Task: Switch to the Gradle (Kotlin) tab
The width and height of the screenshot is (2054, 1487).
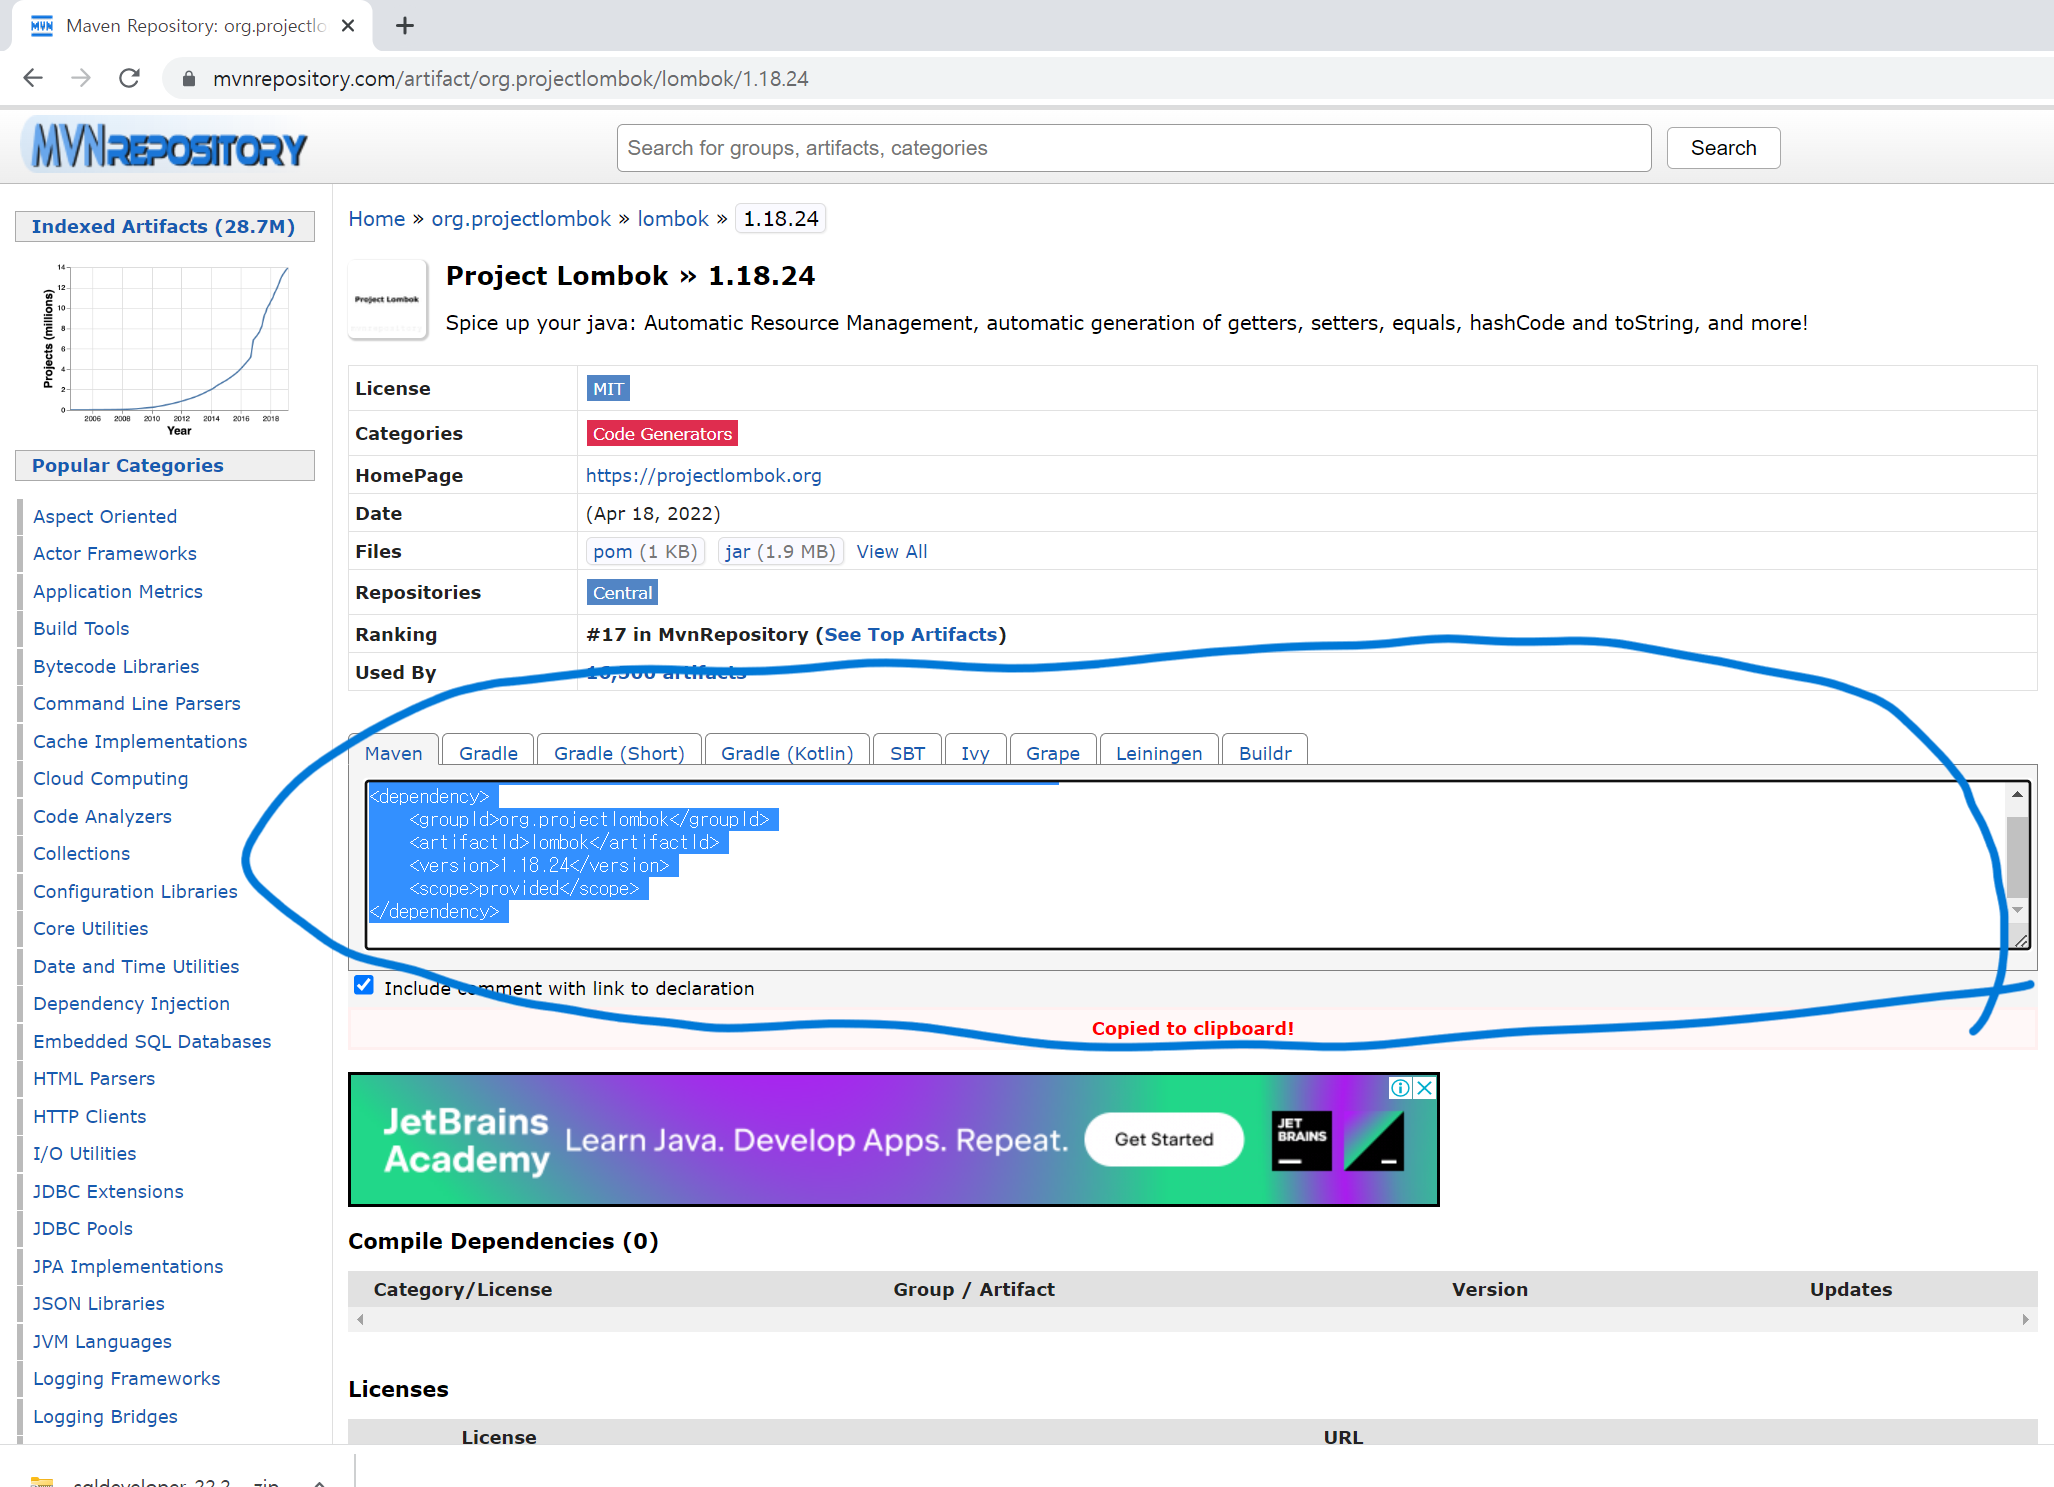Action: pos(786,753)
